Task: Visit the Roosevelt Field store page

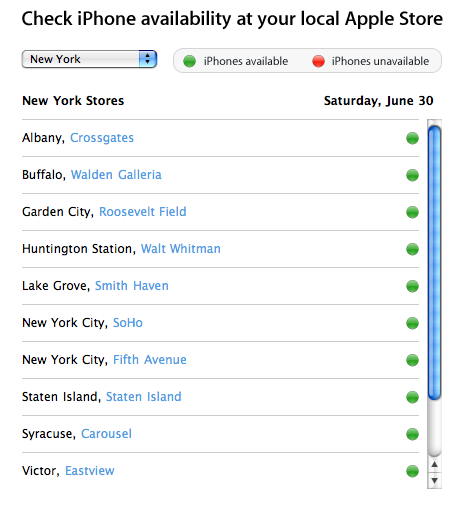Action: coord(143,212)
